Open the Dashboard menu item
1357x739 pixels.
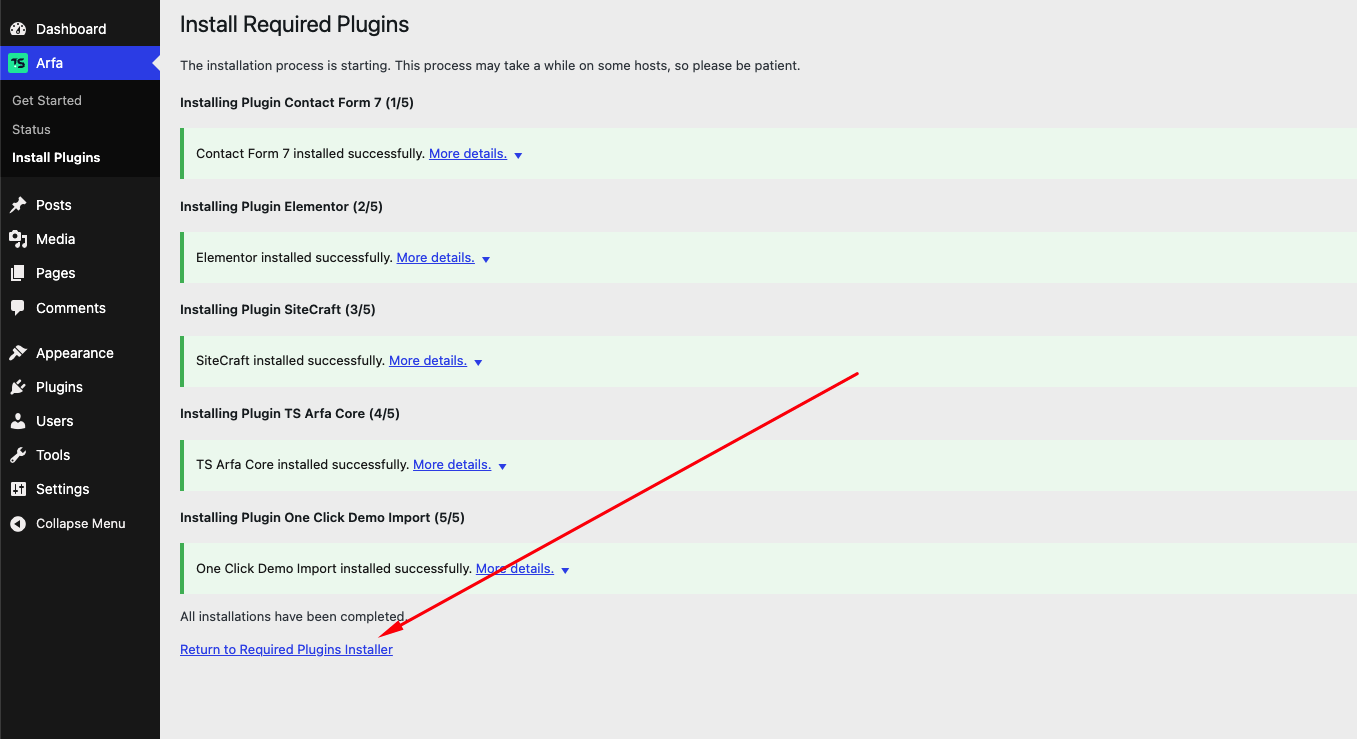pyautogui.click(x=80, y=29)
